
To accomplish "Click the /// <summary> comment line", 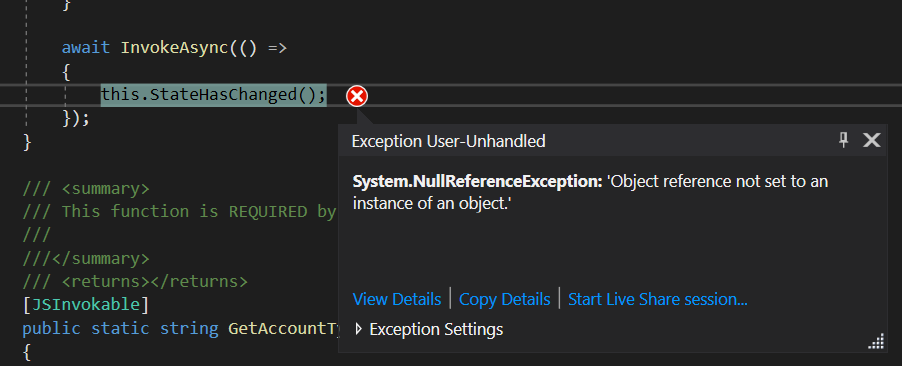I will pyautogui.click(x=86, y=189).
